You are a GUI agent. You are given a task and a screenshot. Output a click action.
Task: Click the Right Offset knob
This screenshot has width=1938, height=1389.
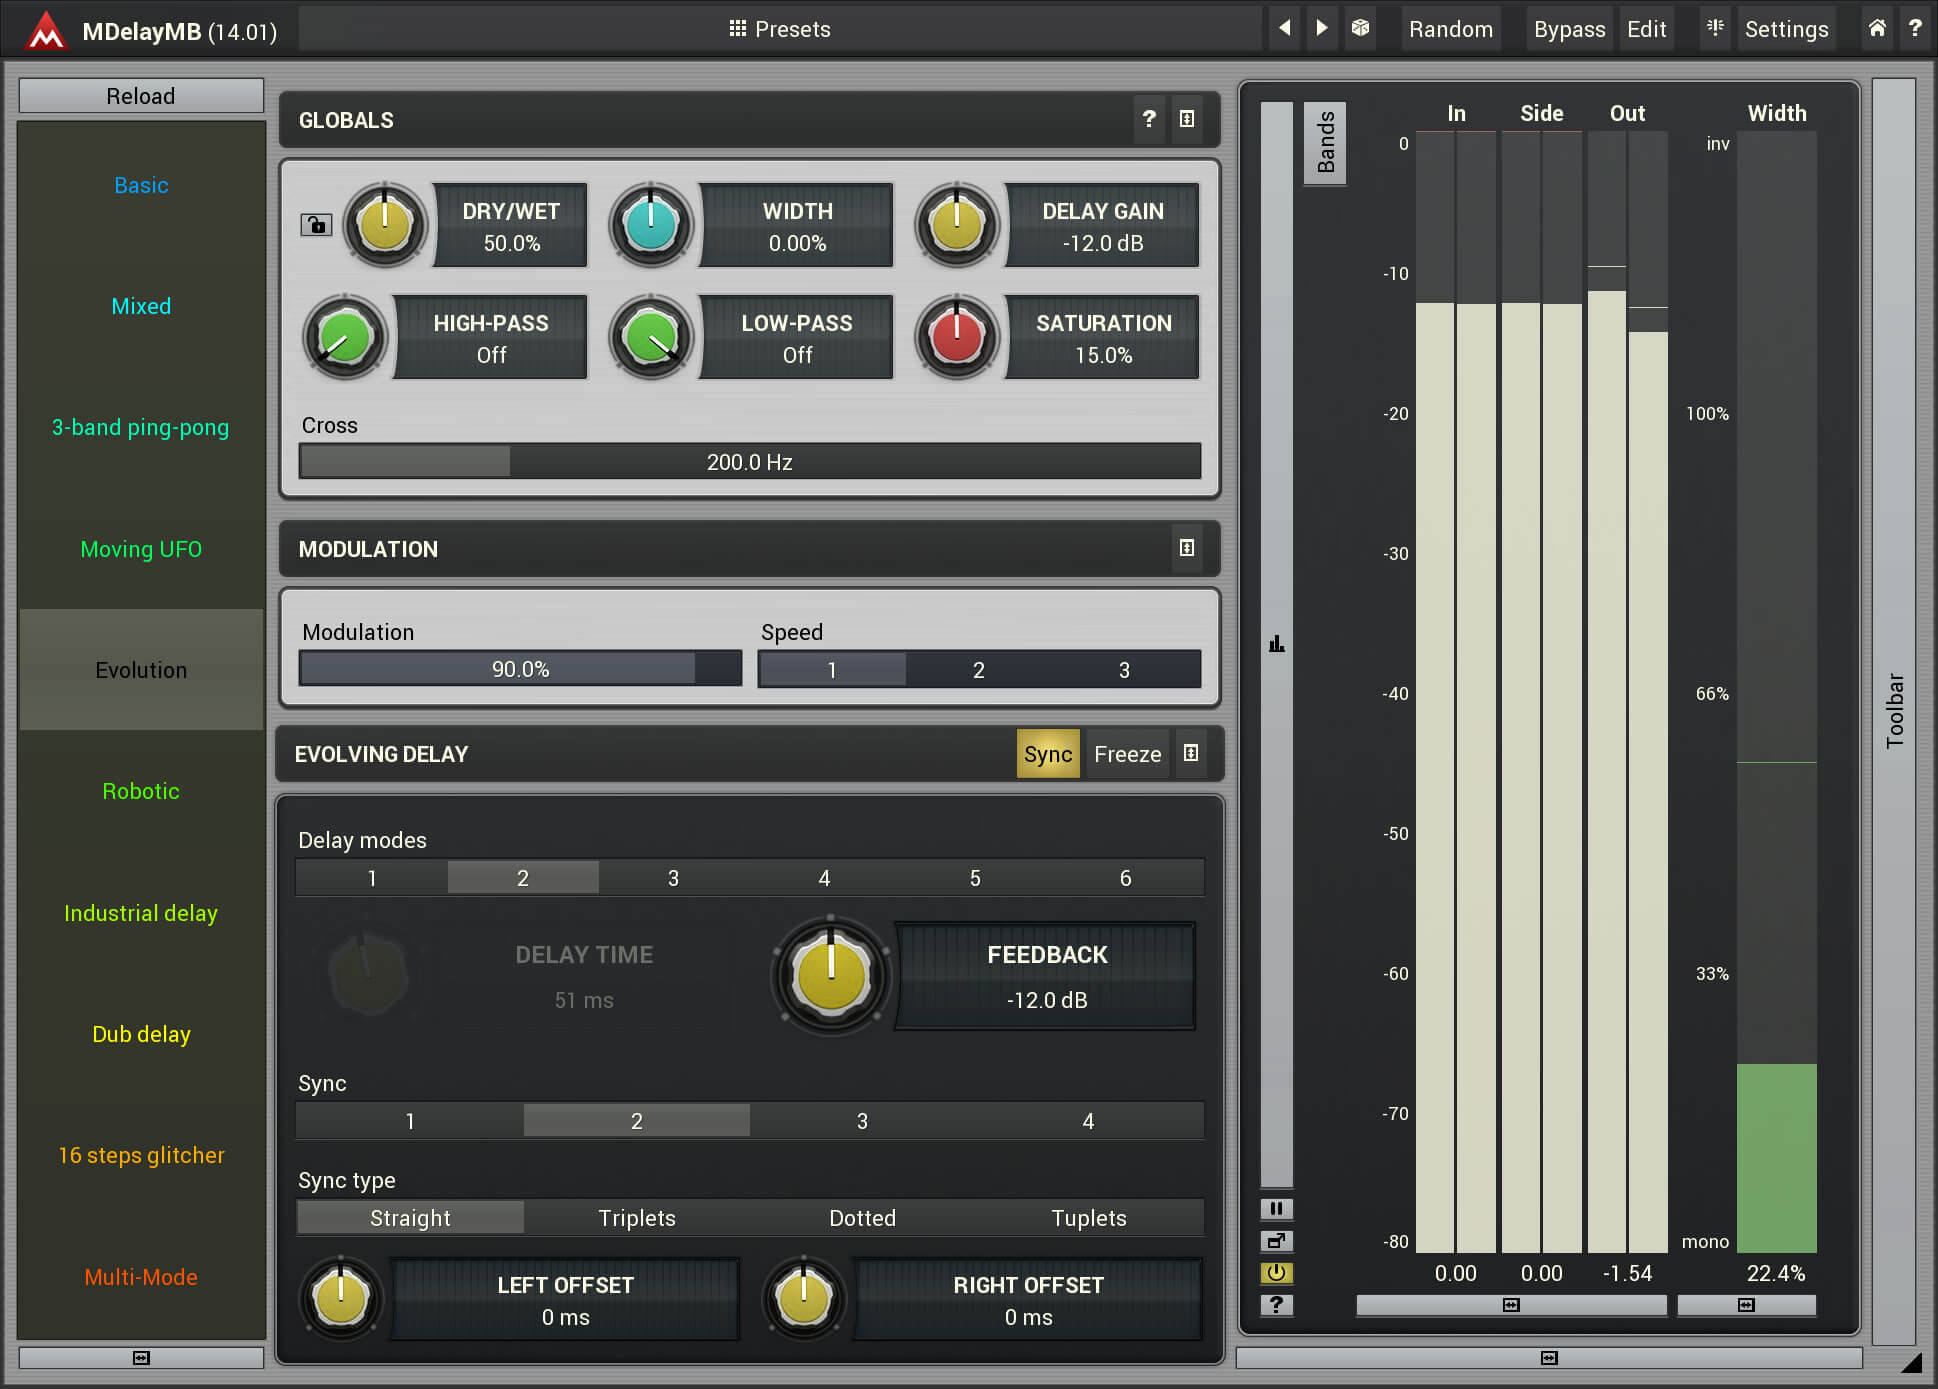pyautogui.click(x=804, y=1298)
